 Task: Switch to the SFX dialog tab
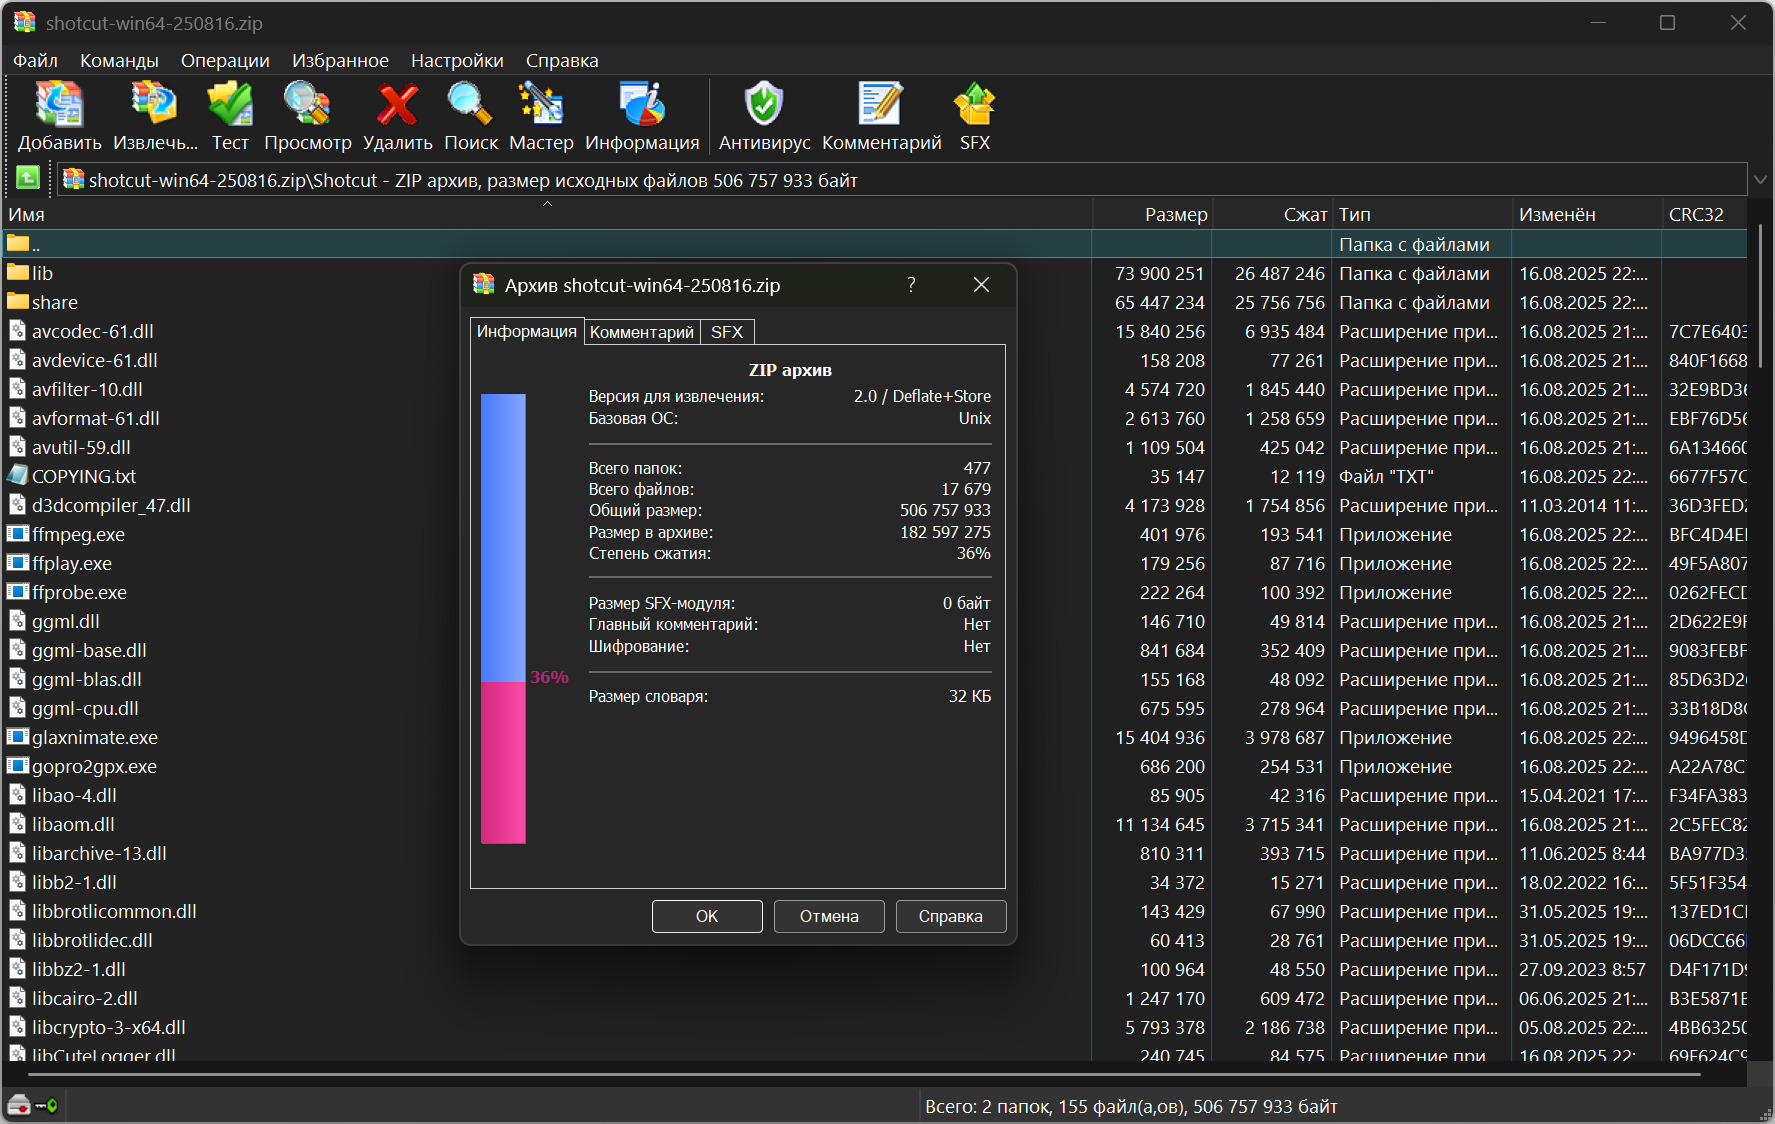[727, 332]
